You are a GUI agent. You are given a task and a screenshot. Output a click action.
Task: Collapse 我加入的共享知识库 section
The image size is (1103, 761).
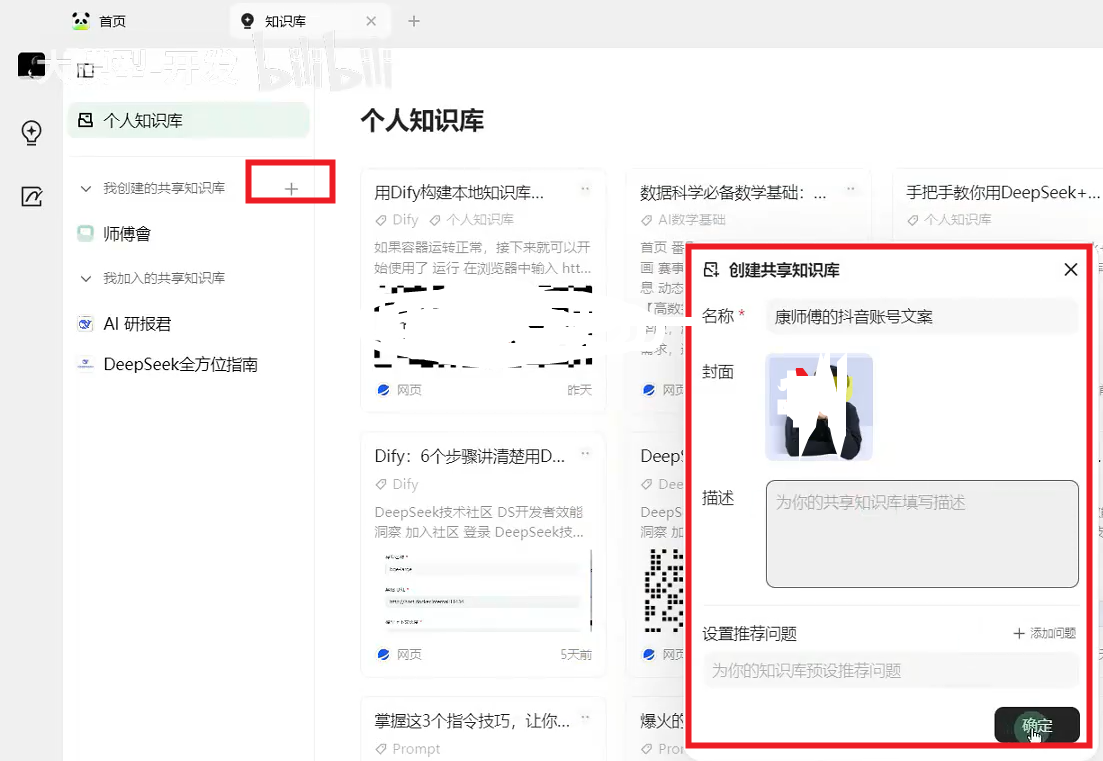[x=86, y=279]
